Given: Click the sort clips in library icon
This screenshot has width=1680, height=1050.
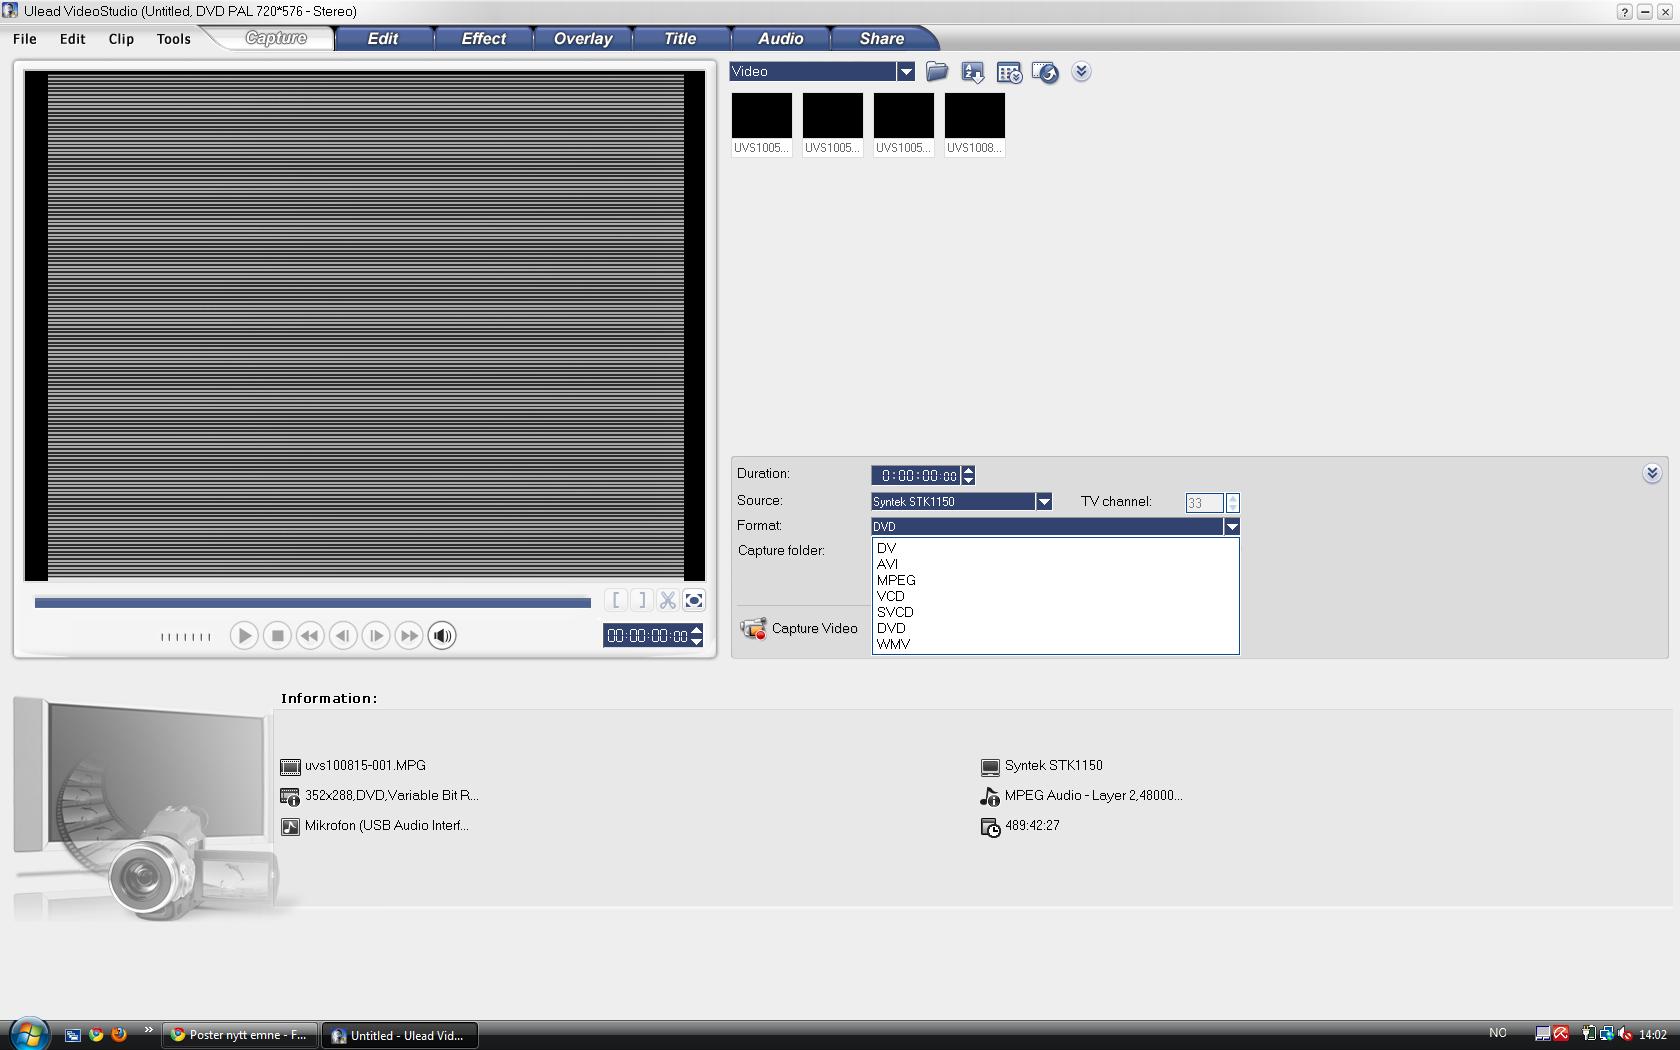Looking at the screenshot, I should pos(972,72).
